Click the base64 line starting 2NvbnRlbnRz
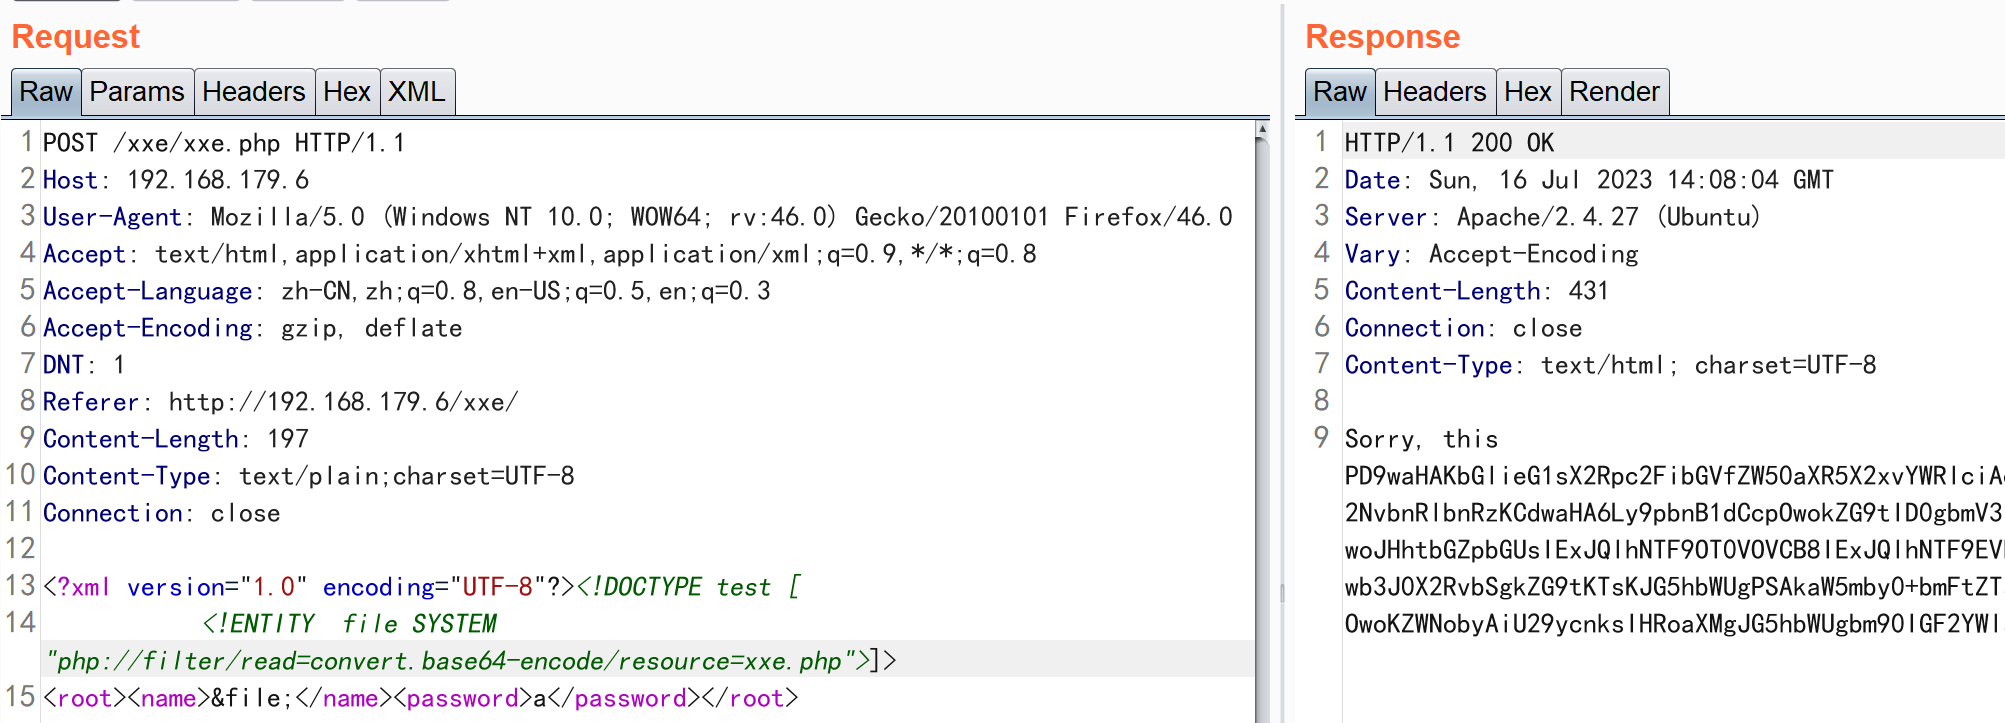 click(1674, 513)
